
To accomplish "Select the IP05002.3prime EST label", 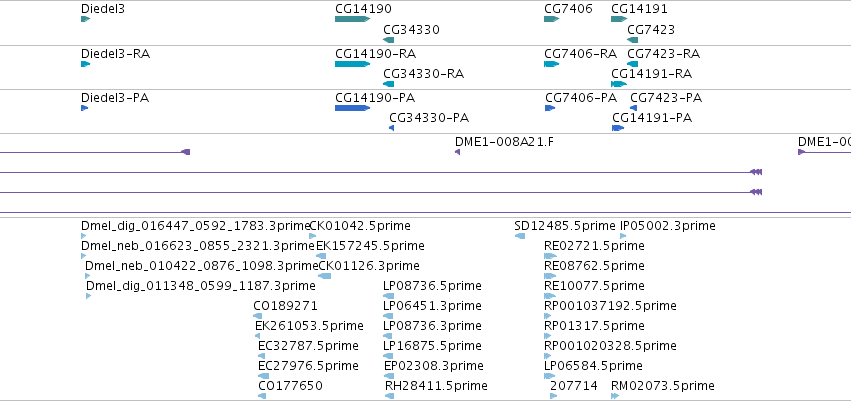I will (668, 226).
